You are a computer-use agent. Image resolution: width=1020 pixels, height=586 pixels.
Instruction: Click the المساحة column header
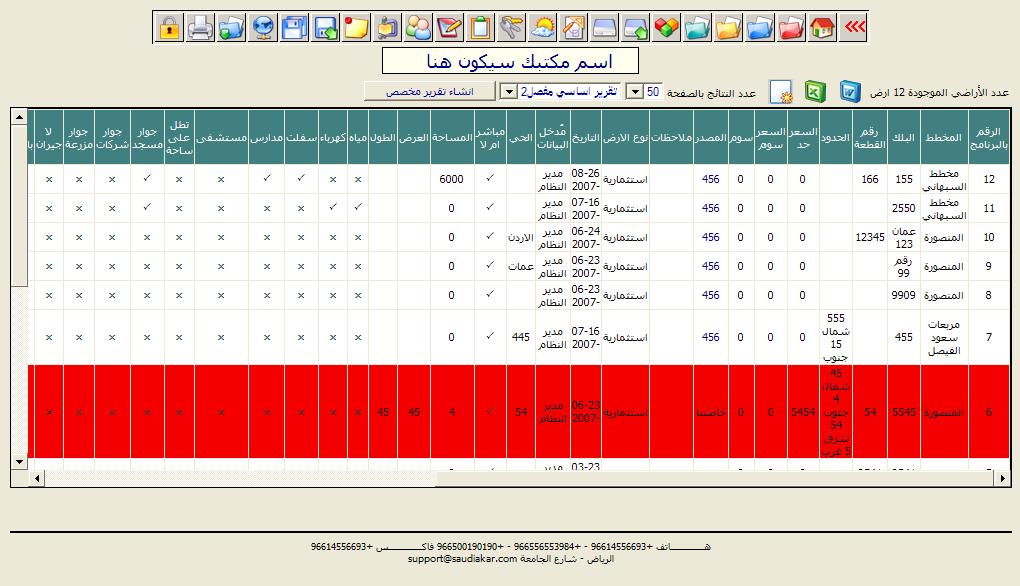pyautogui.click(x=452, y=137)
